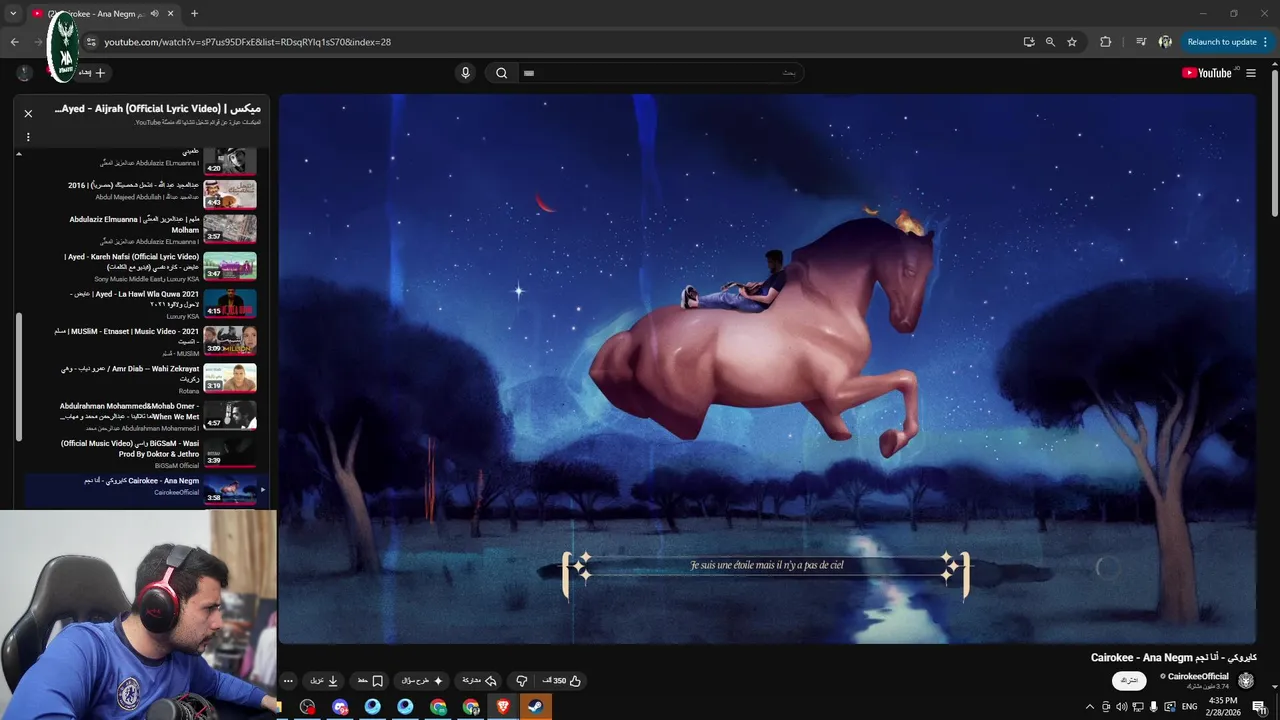
Task: Open a new browser tab
Action: coord(194,14)
